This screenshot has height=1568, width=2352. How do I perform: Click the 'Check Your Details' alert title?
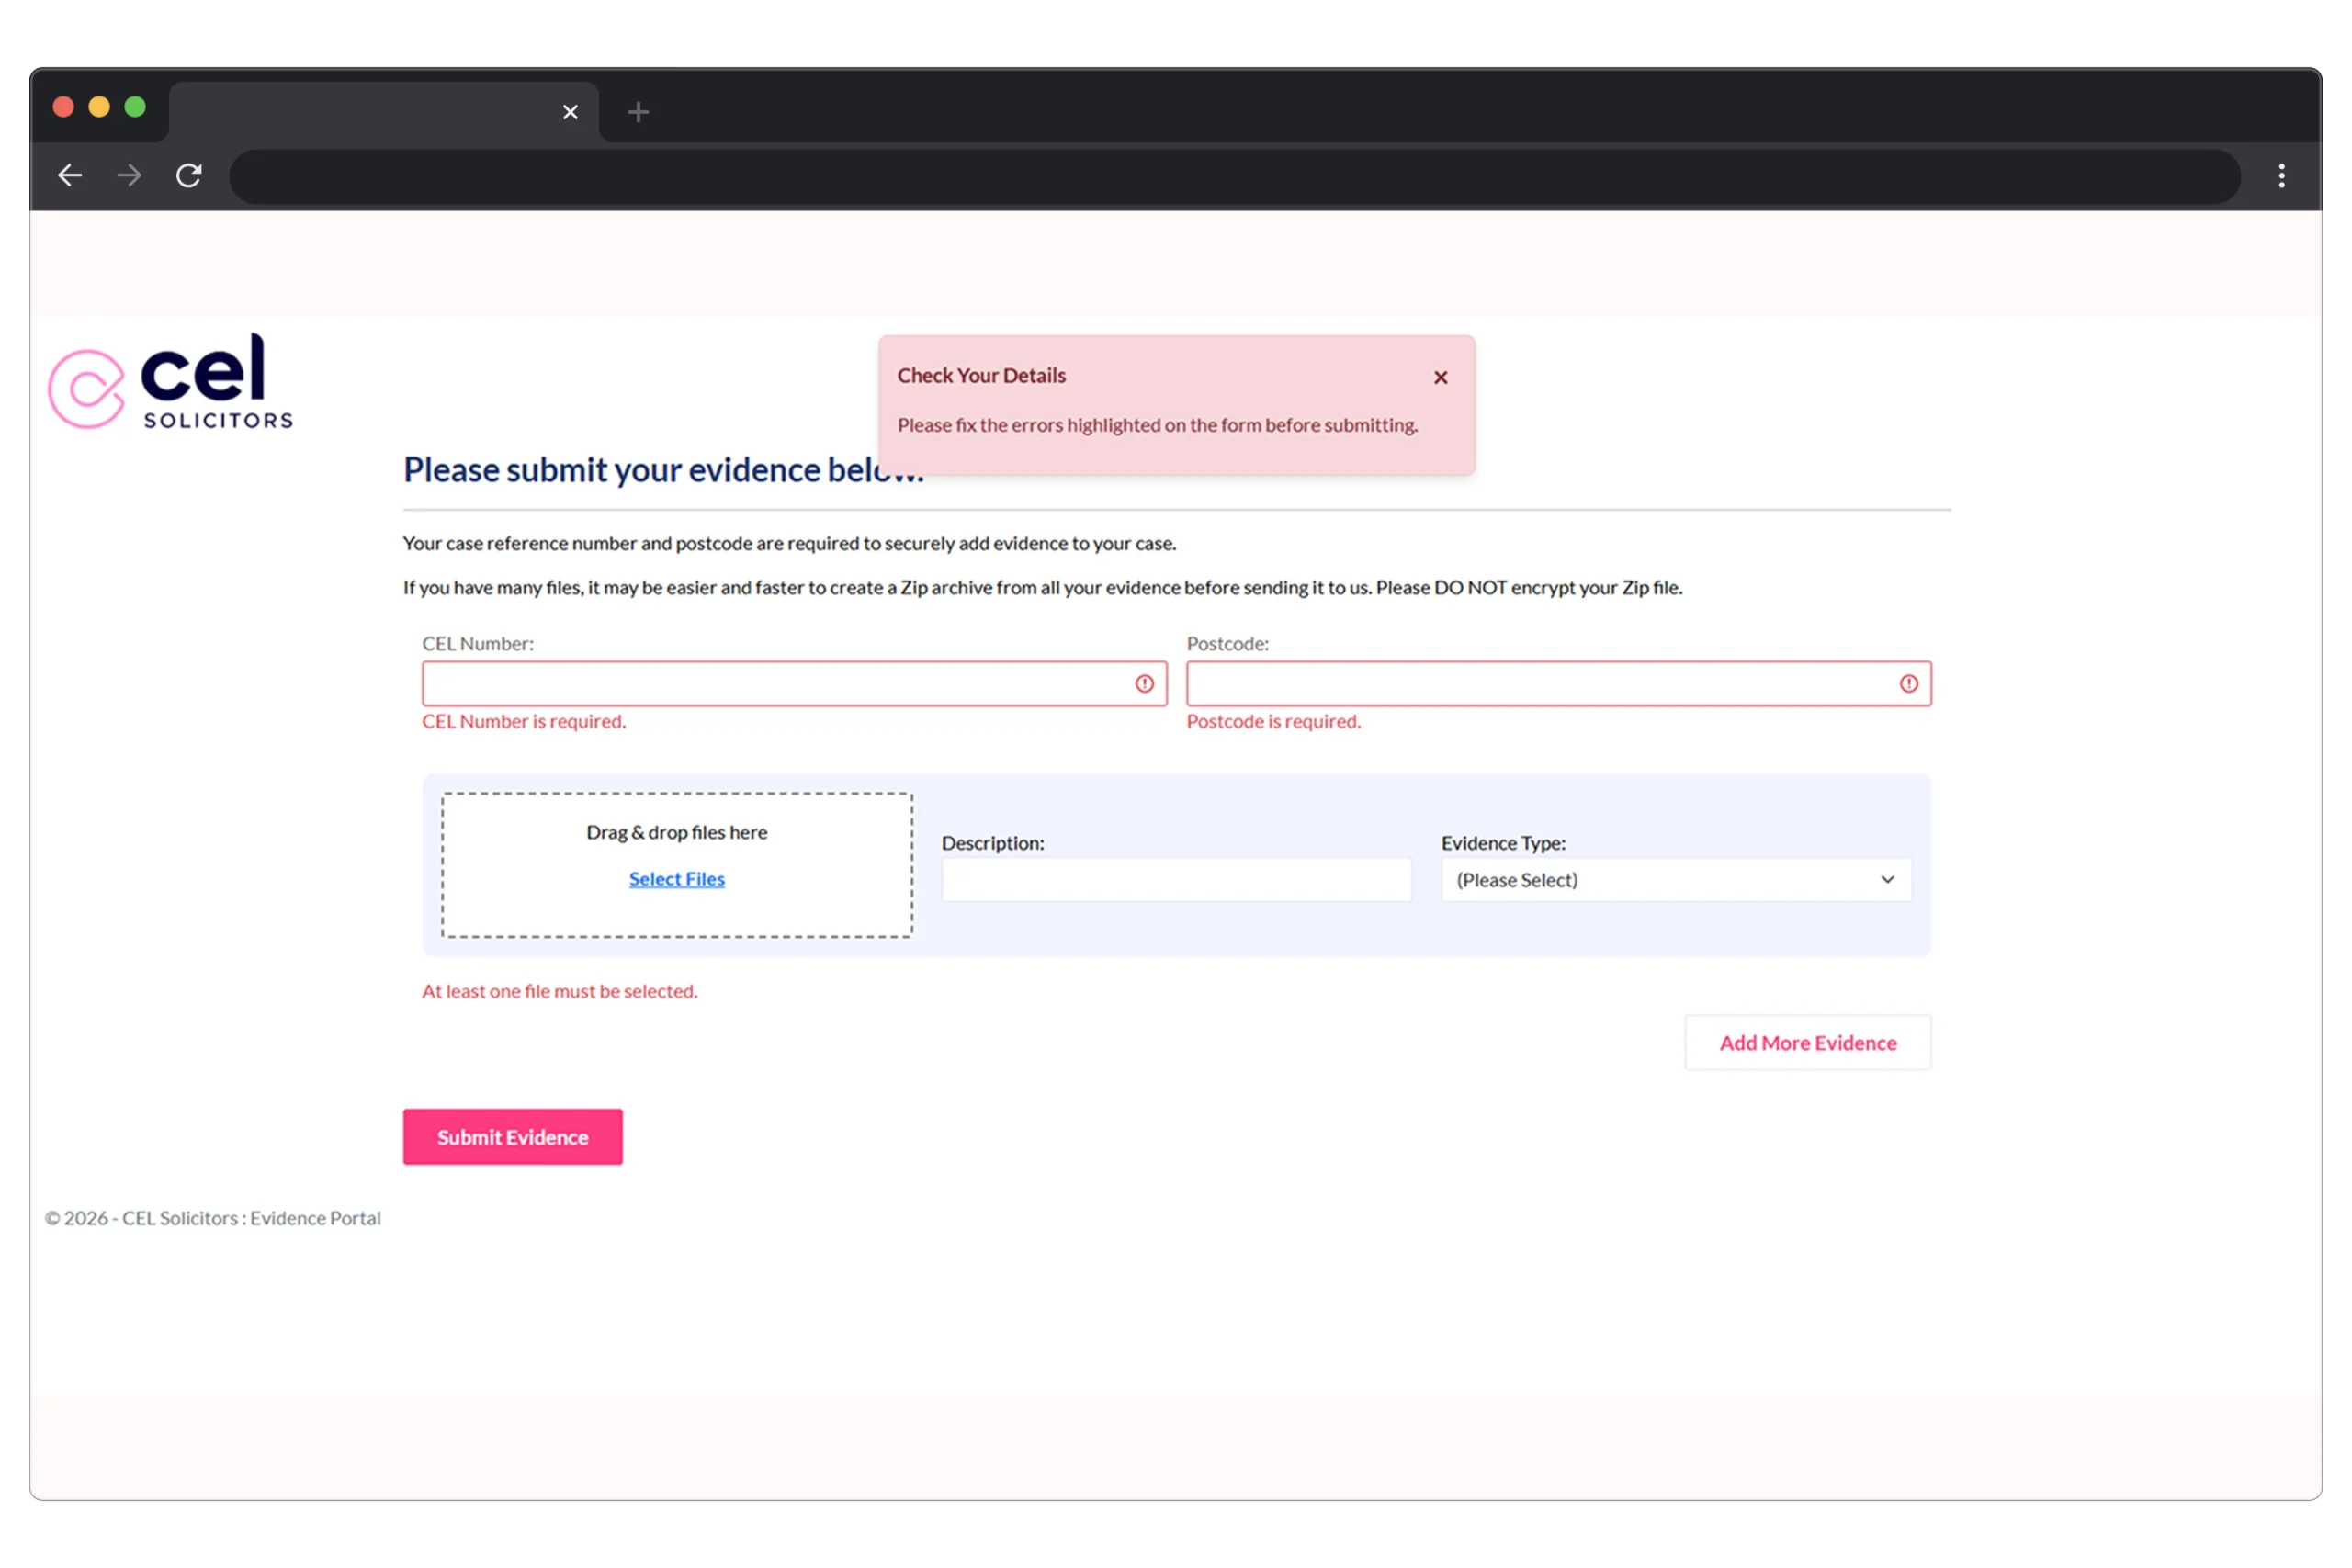[981, 375]
